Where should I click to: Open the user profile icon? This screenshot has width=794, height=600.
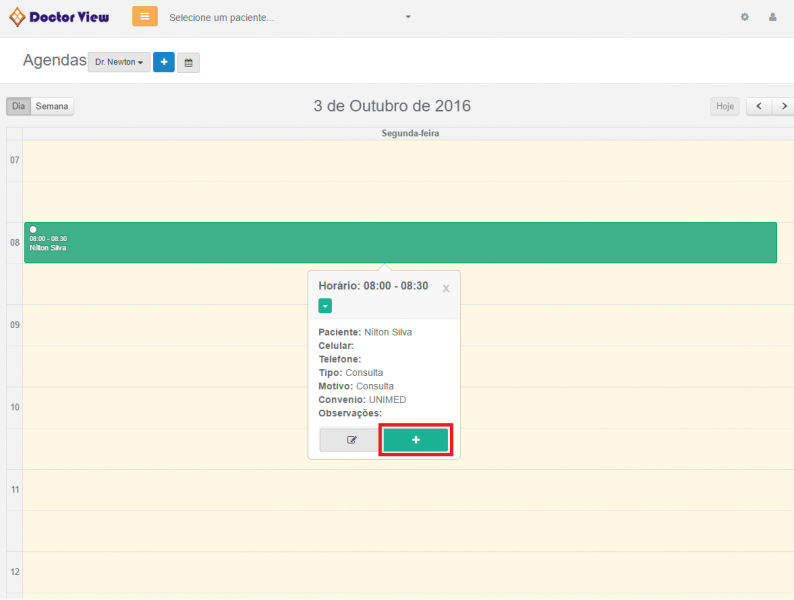(772, 17)
